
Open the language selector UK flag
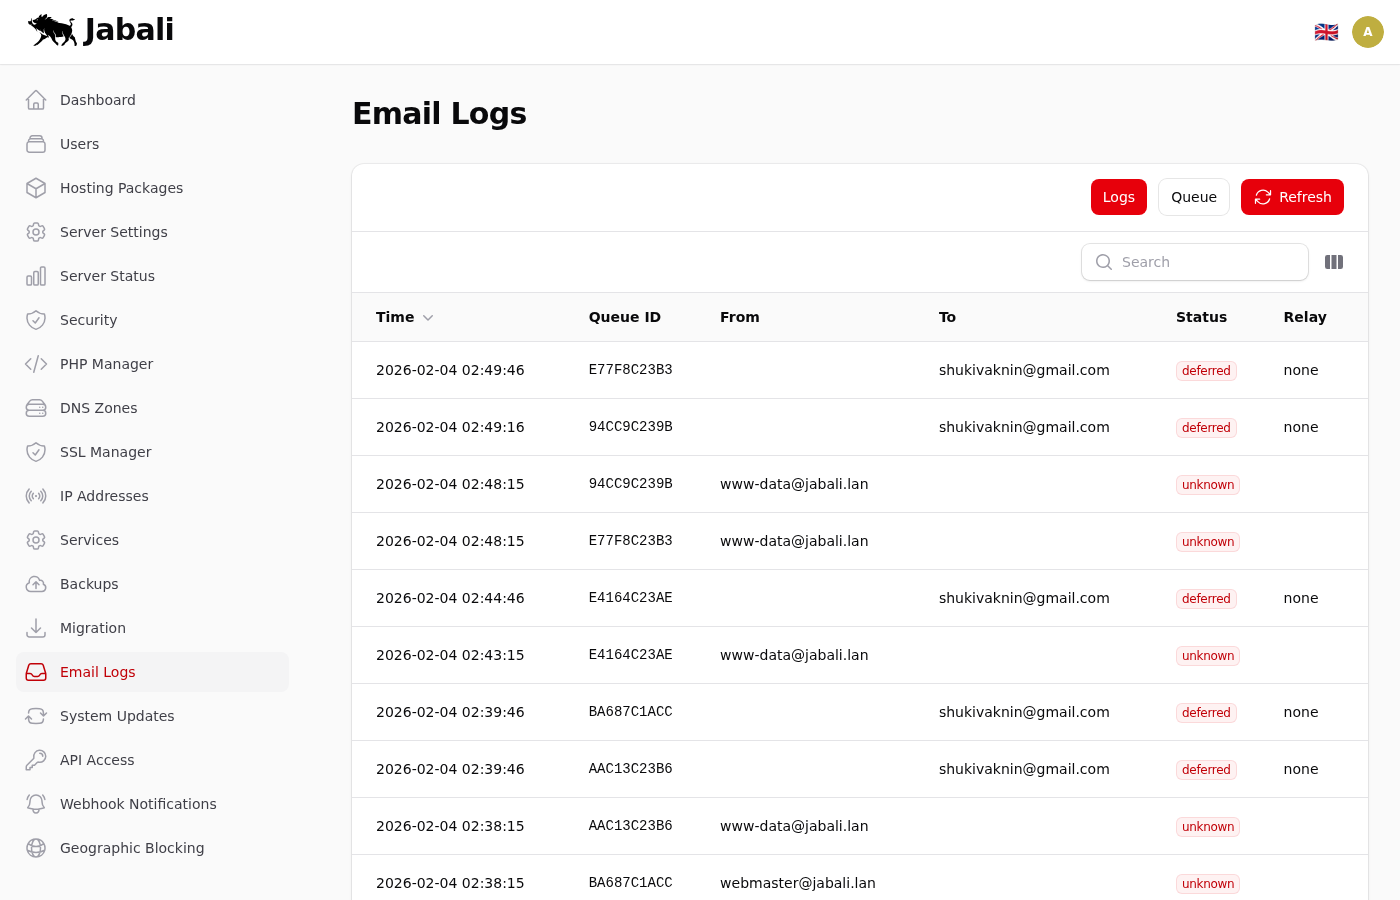tap(1326, 32)
